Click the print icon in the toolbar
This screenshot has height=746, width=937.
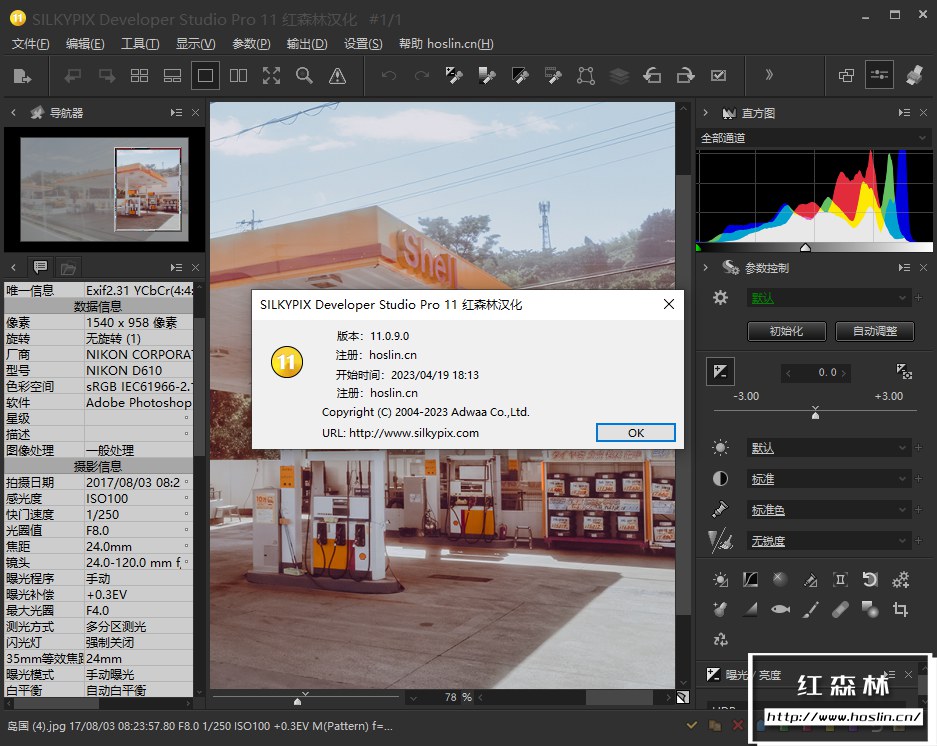[913, 75]
